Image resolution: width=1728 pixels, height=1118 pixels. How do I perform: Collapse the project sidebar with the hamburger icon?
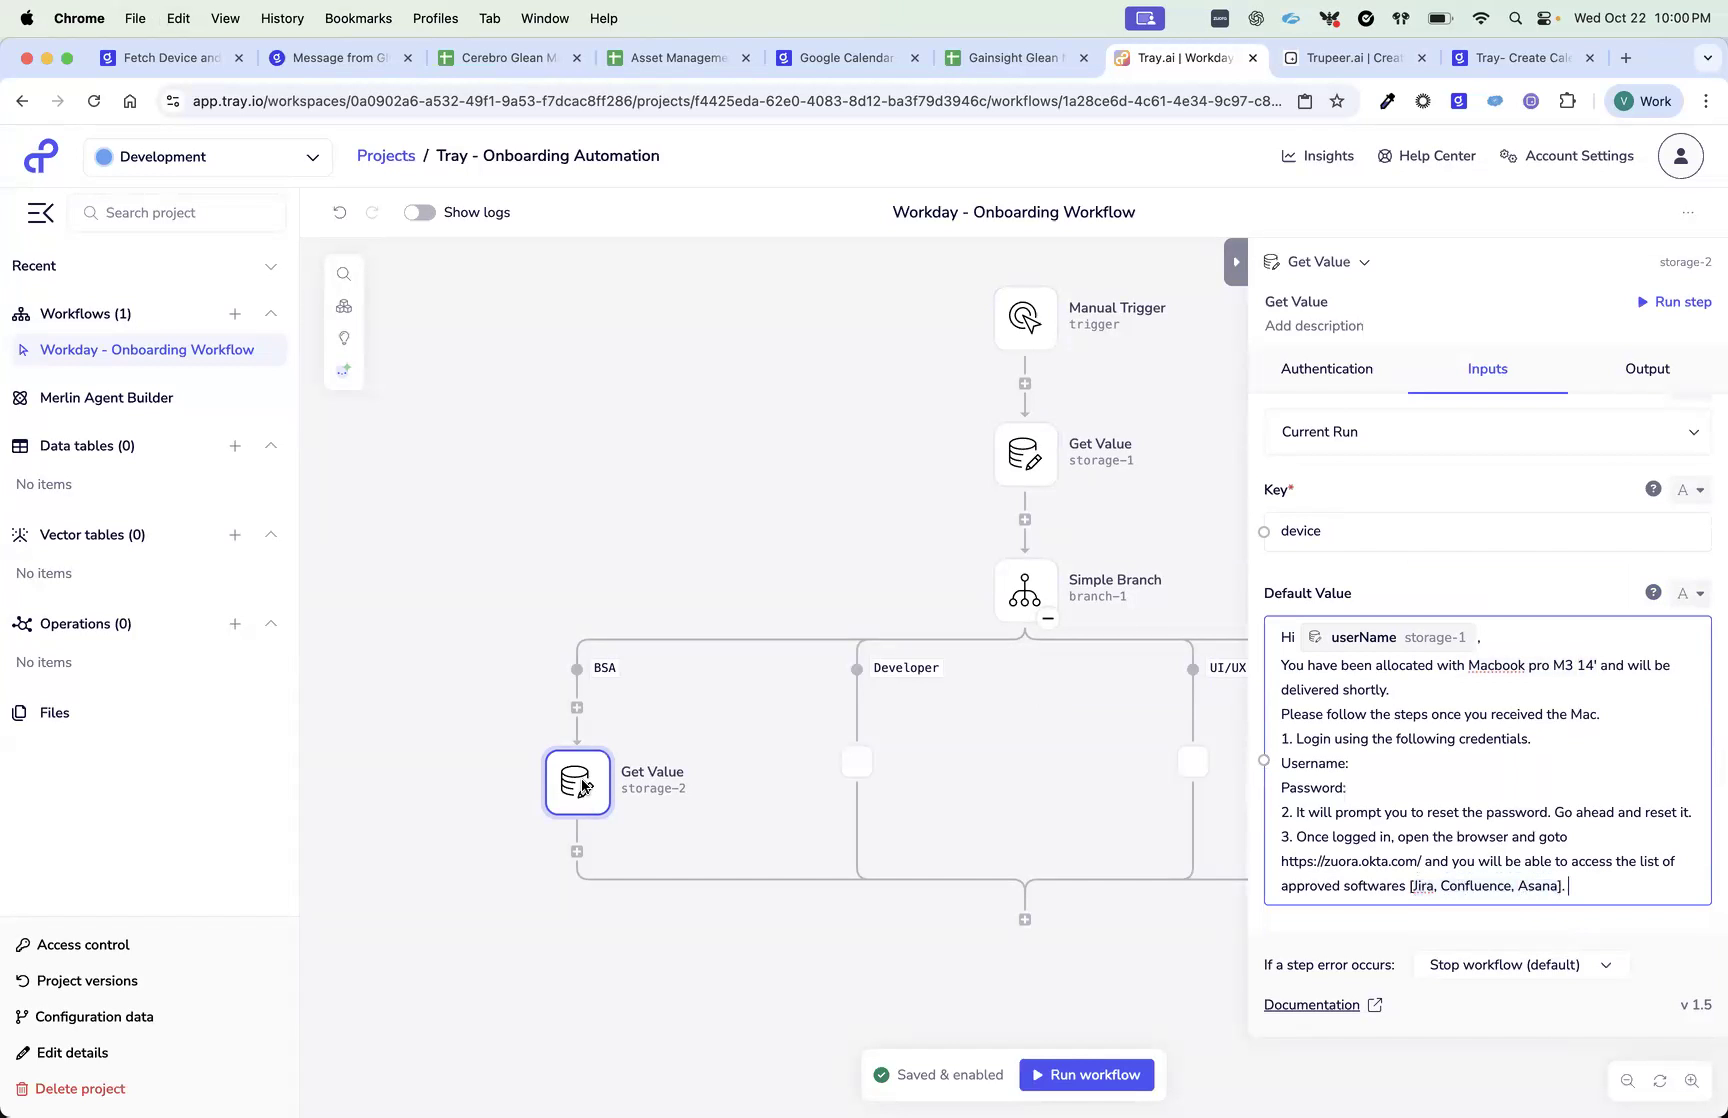(x=40, y=212)
